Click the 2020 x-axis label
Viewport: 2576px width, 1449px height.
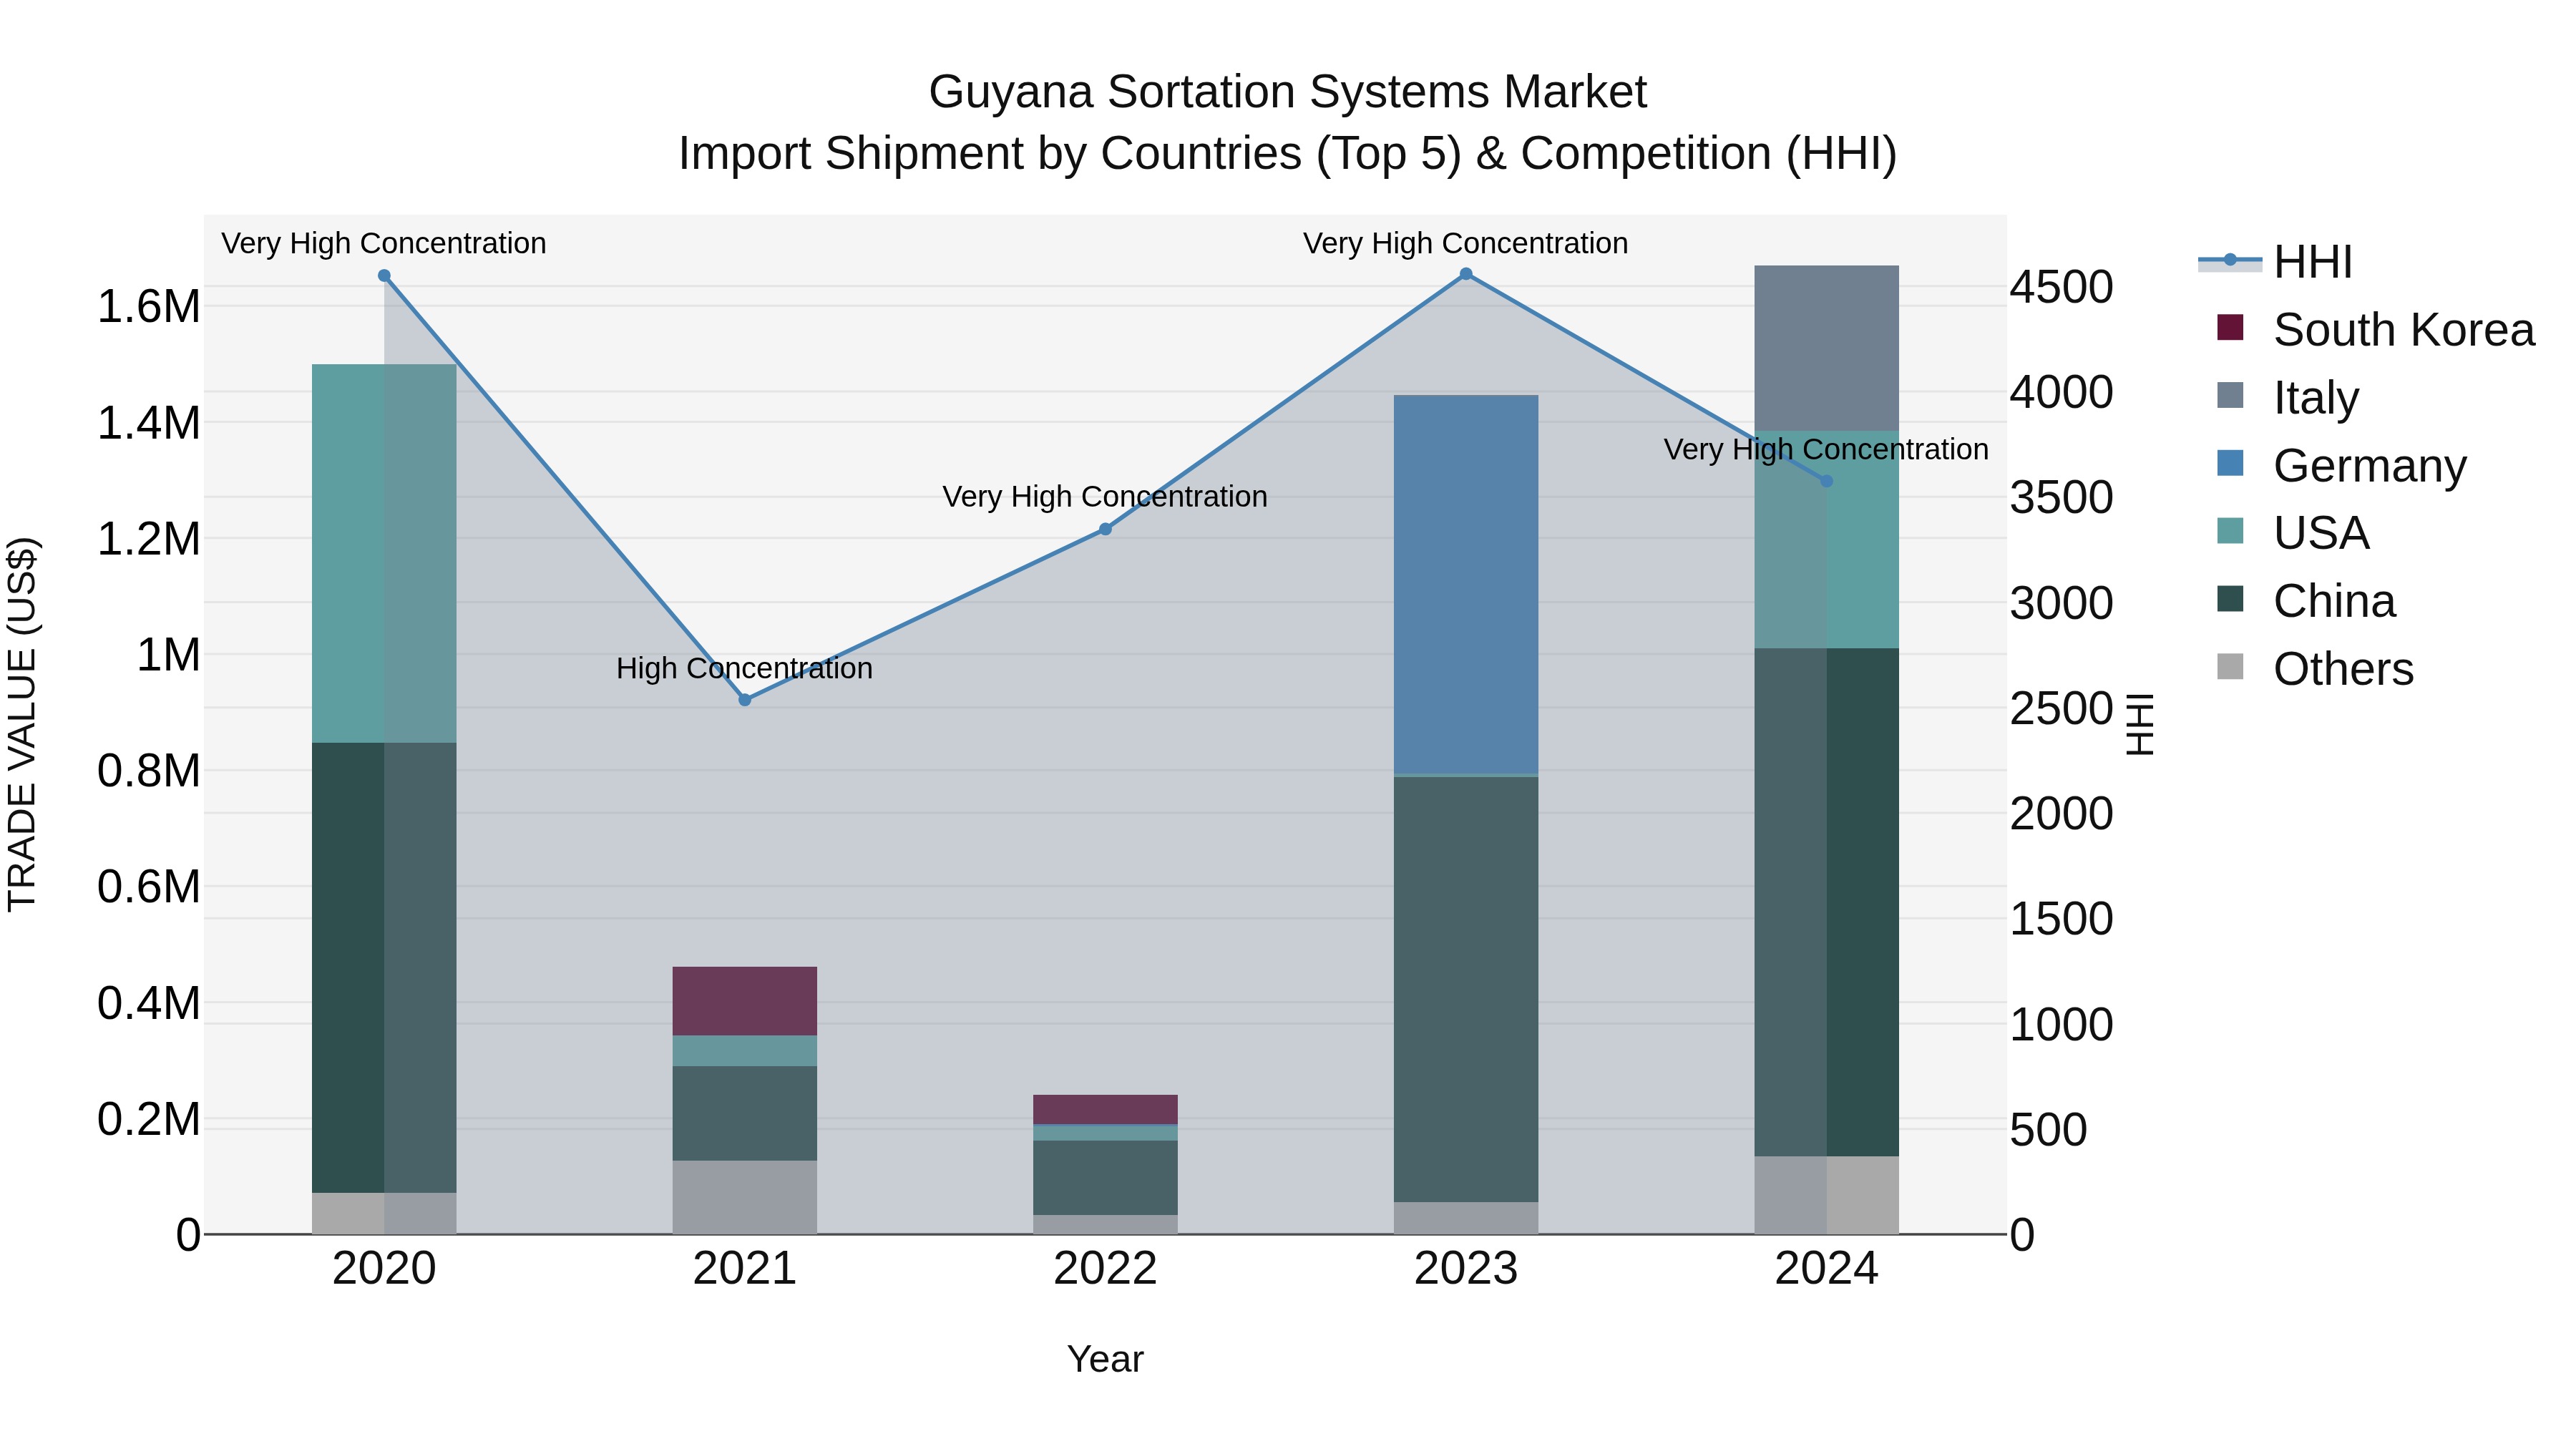pyautogui.click(x=384, y=1269)
